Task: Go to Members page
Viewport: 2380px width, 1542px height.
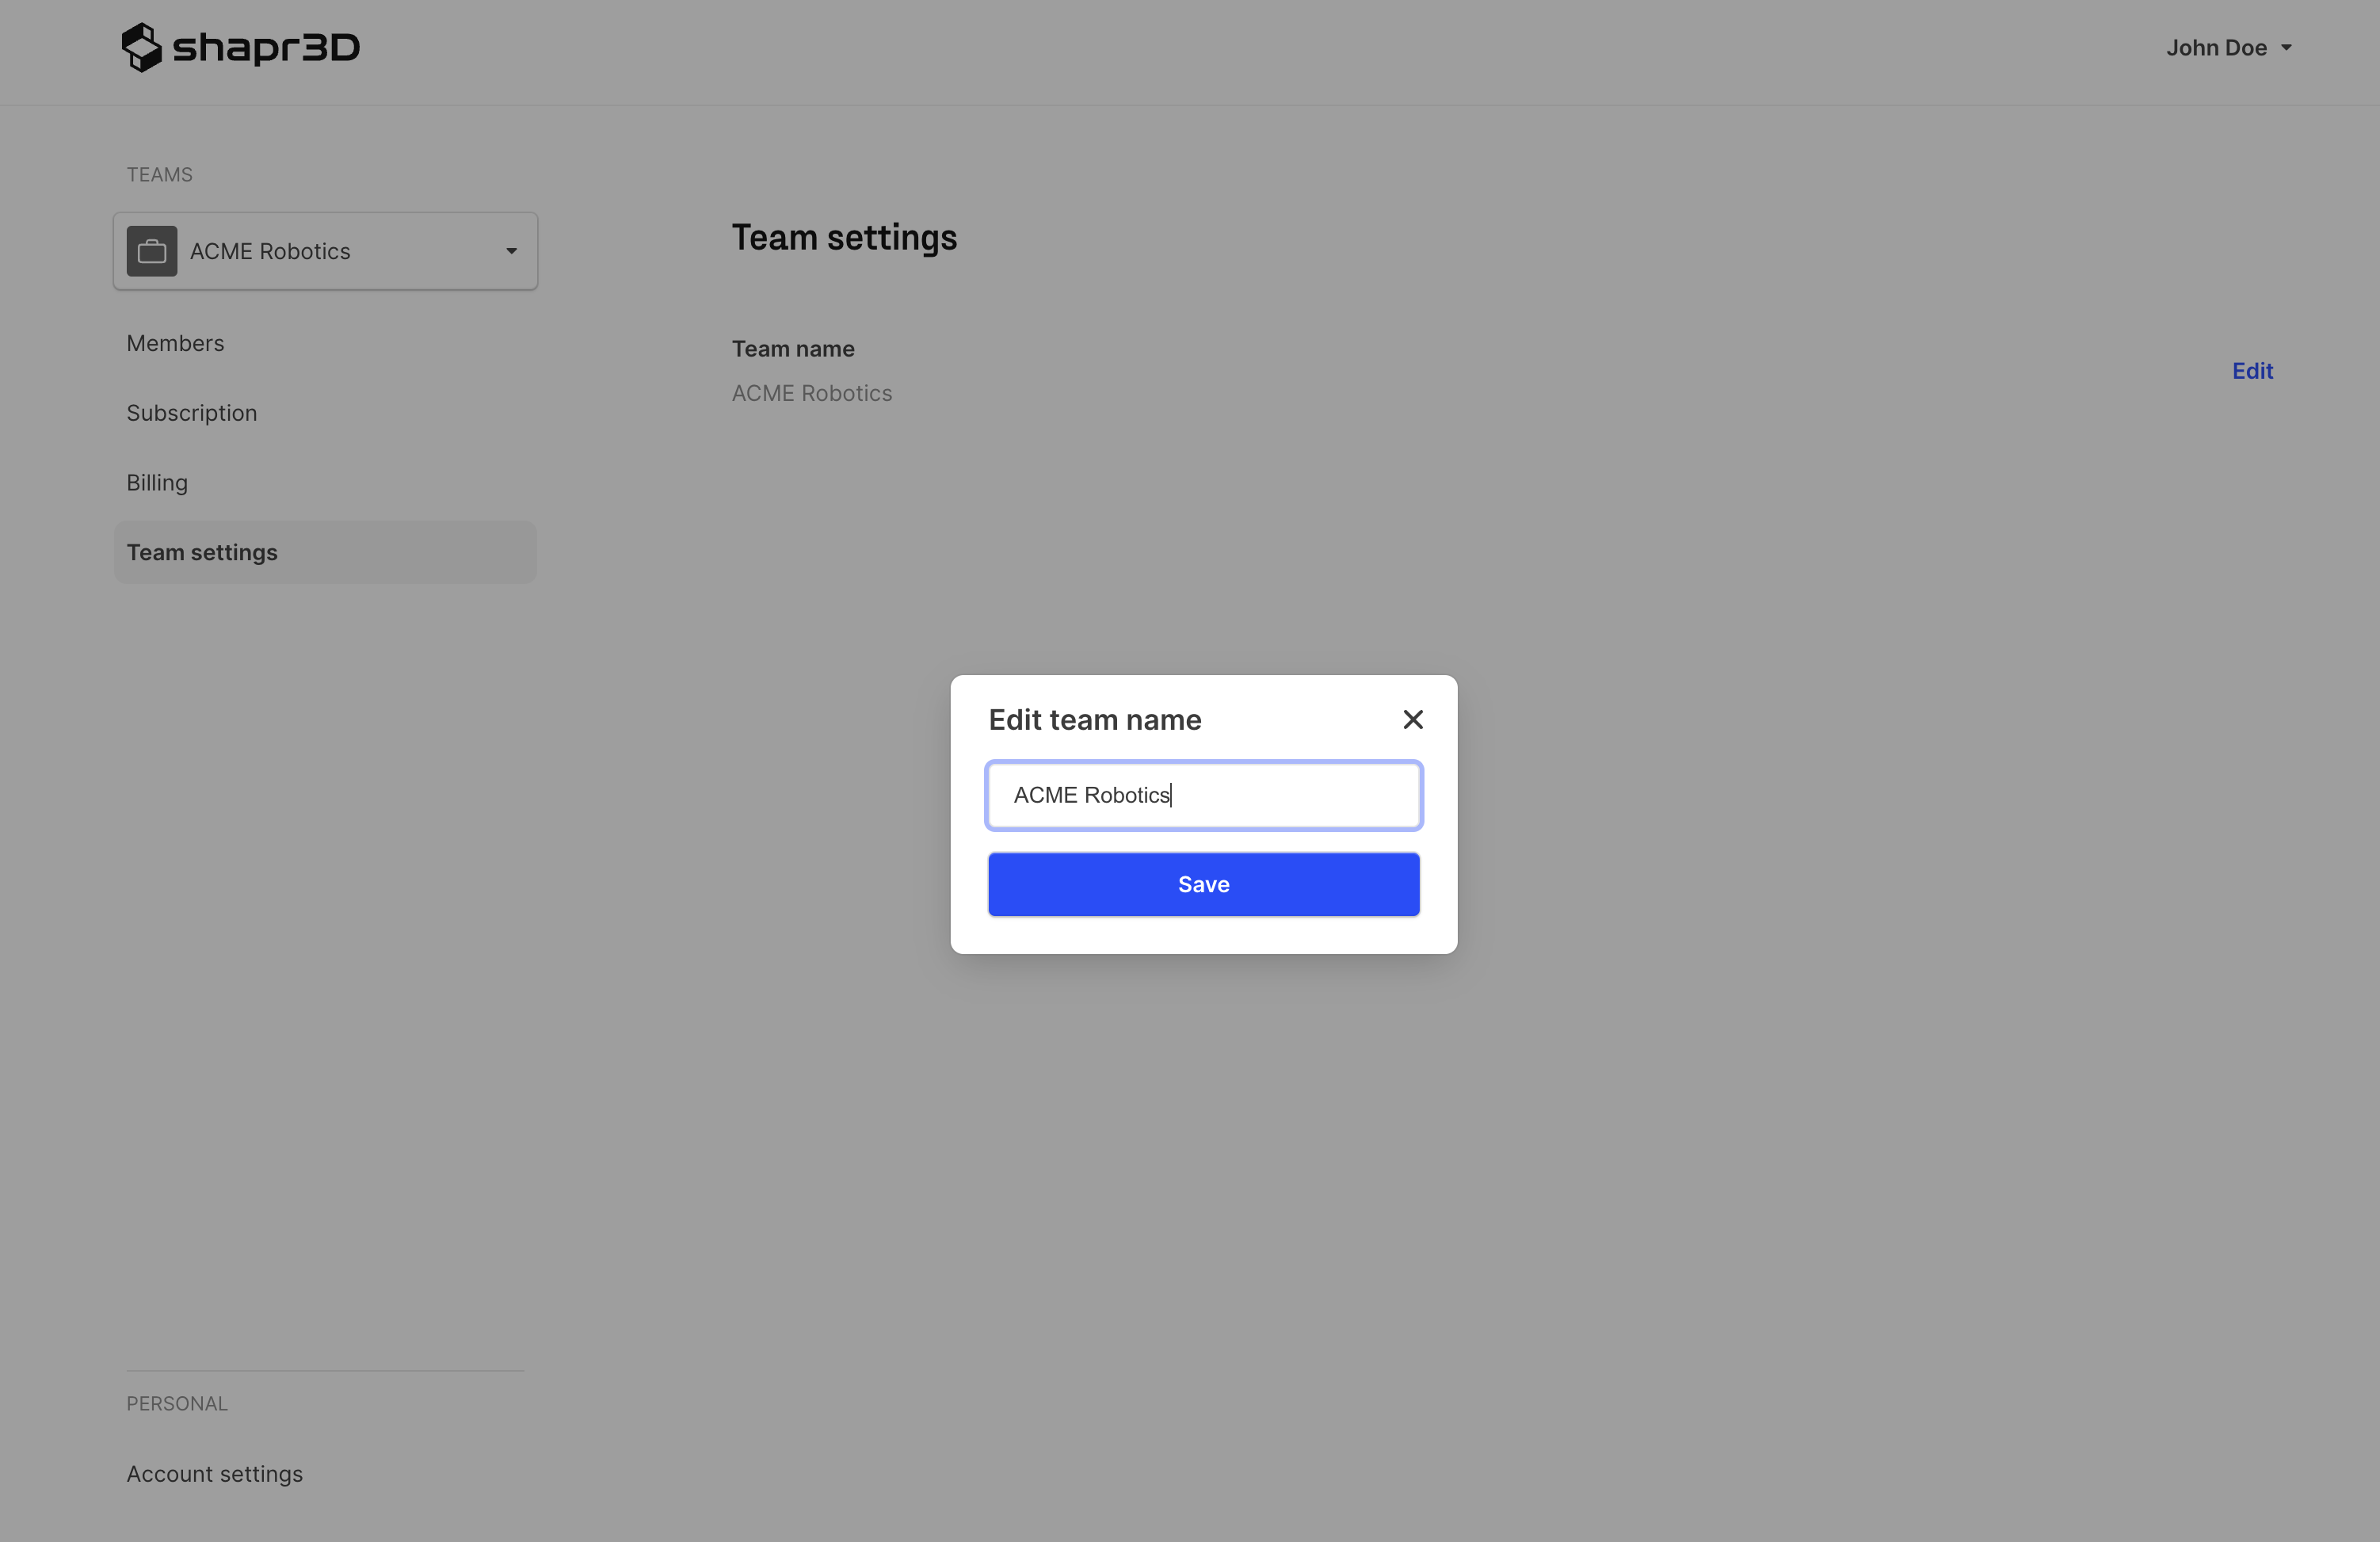Action: coord(175,343)
